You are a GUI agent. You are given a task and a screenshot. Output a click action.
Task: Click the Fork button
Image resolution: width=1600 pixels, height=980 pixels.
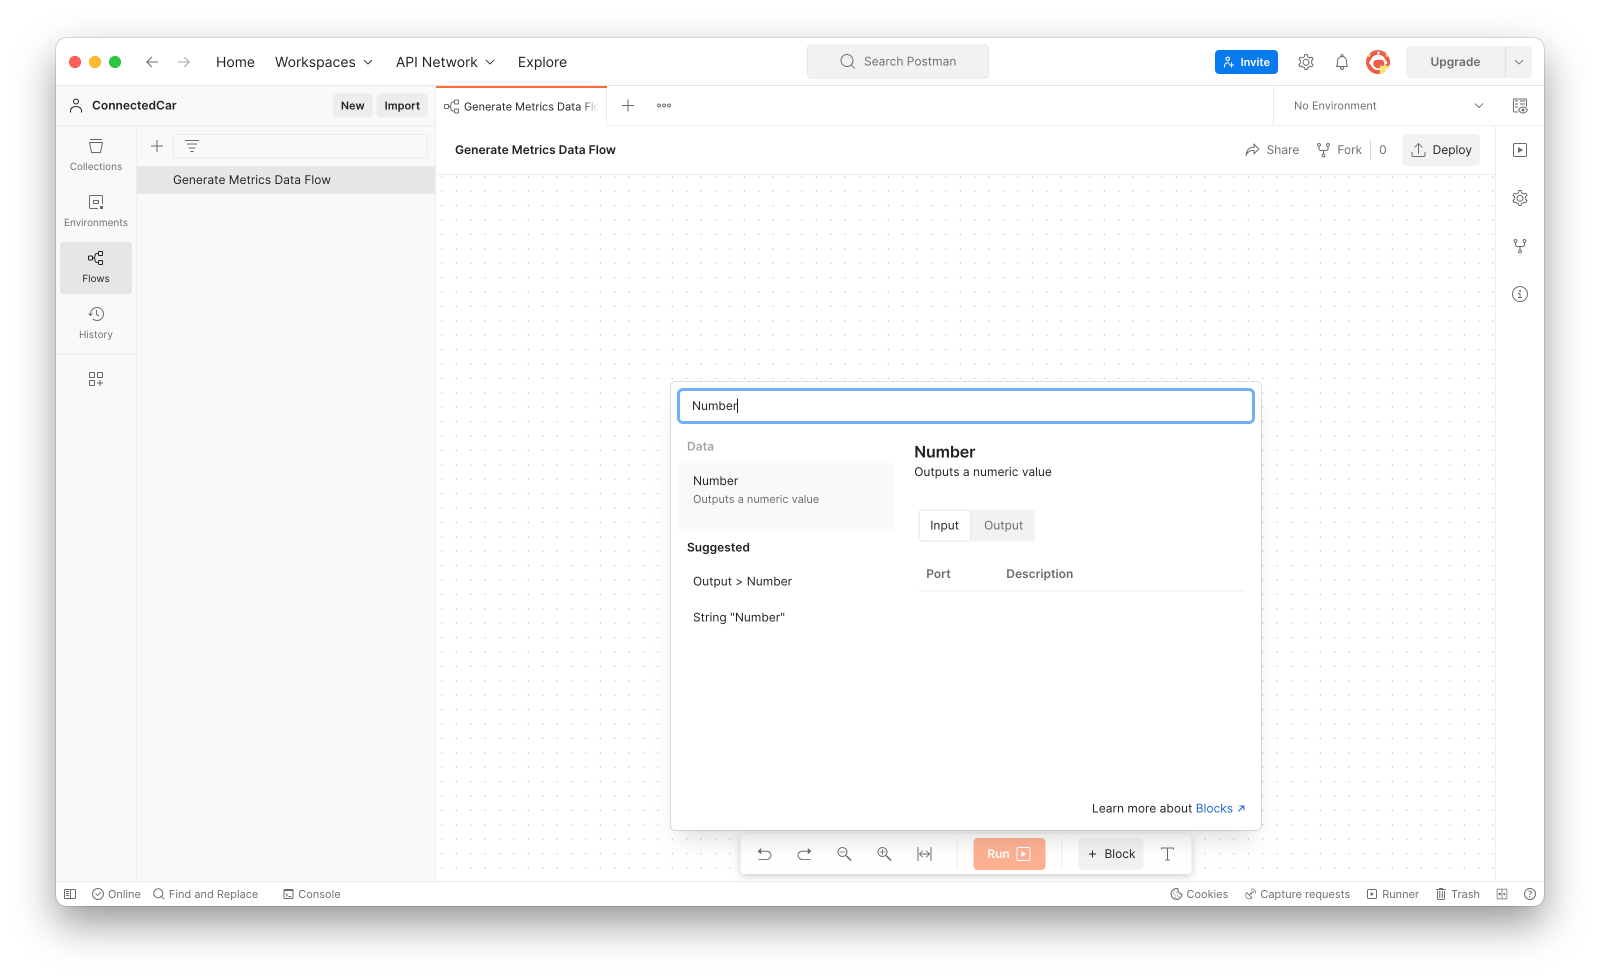click(1339, 150)
